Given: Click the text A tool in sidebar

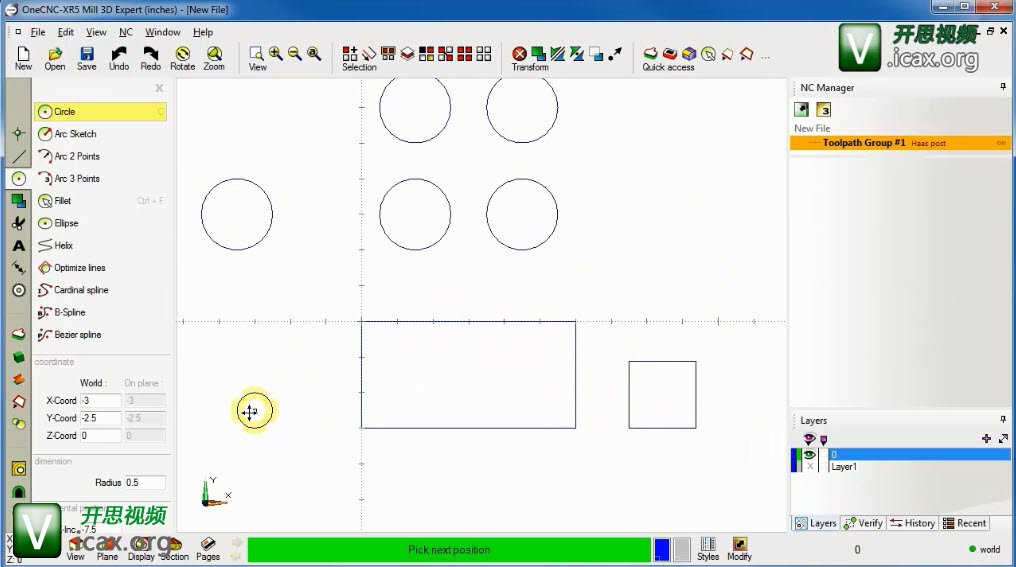Looking at the screenshot, I should [x=19, y=246].
